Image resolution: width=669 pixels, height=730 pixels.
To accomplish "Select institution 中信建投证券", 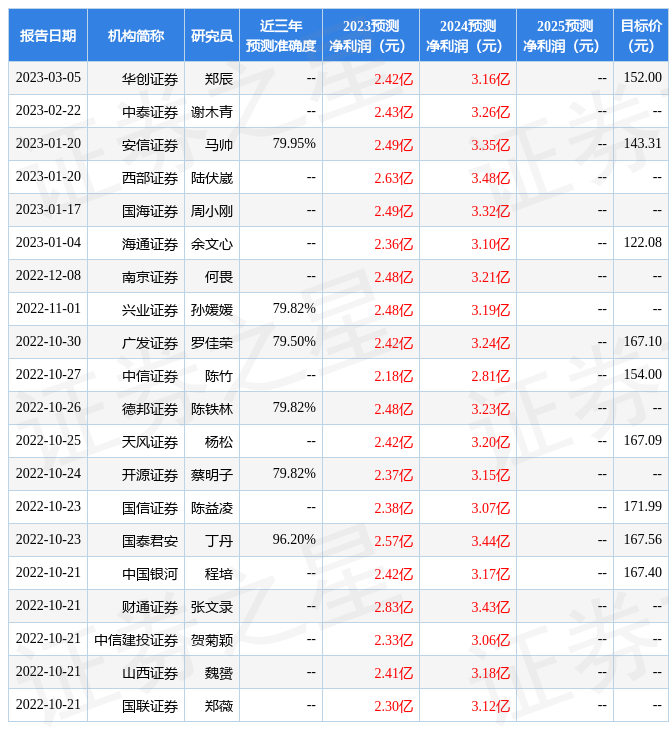I will point(136,641).
